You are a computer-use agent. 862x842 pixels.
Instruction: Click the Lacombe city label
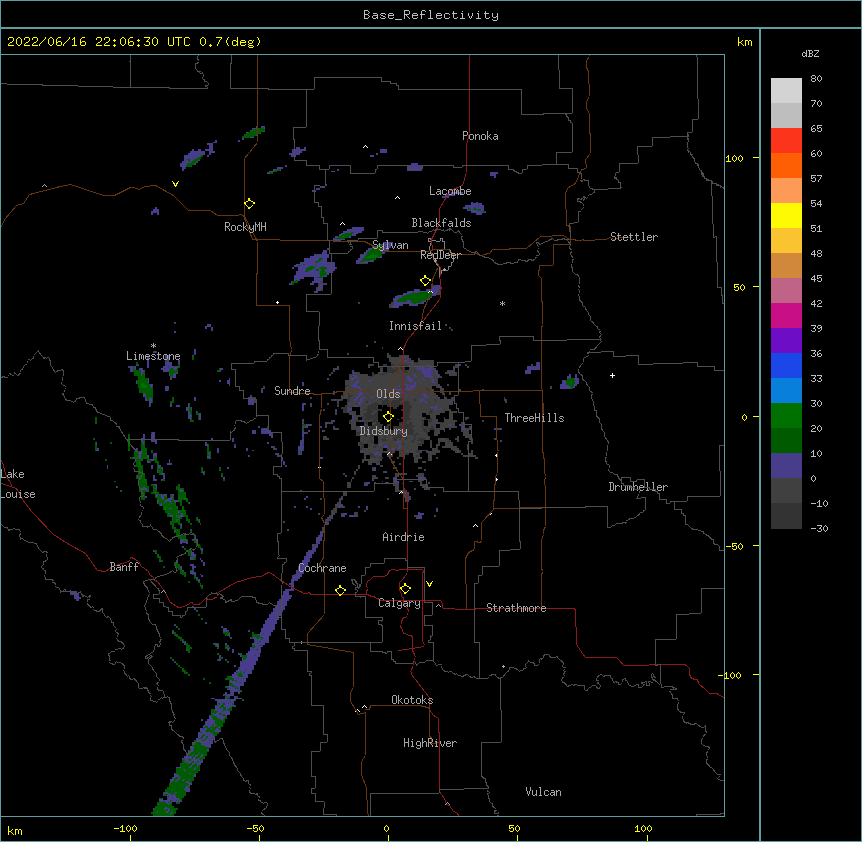click(450, 191)
